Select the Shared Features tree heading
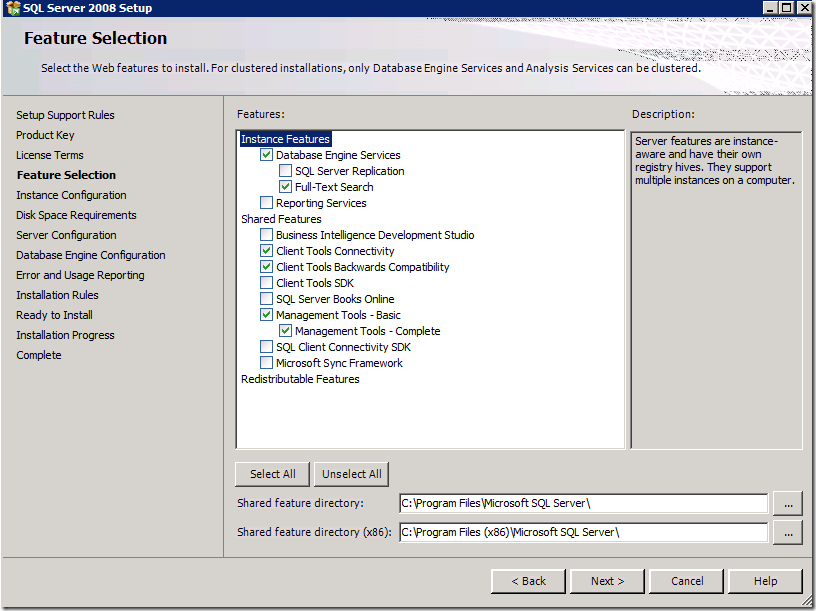The width and height of the screenshot is (816, 611). [x=281, y=219]
